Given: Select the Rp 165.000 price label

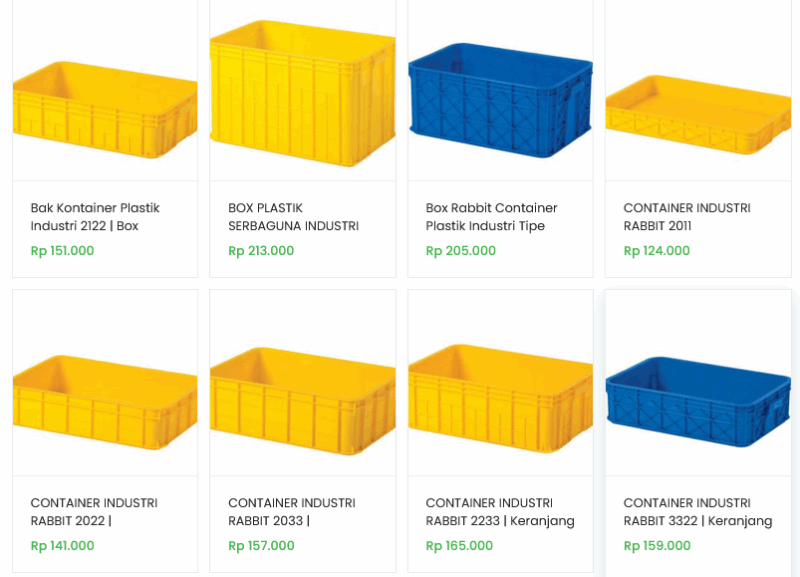Looking at the screenshot, I should point(456,545).
